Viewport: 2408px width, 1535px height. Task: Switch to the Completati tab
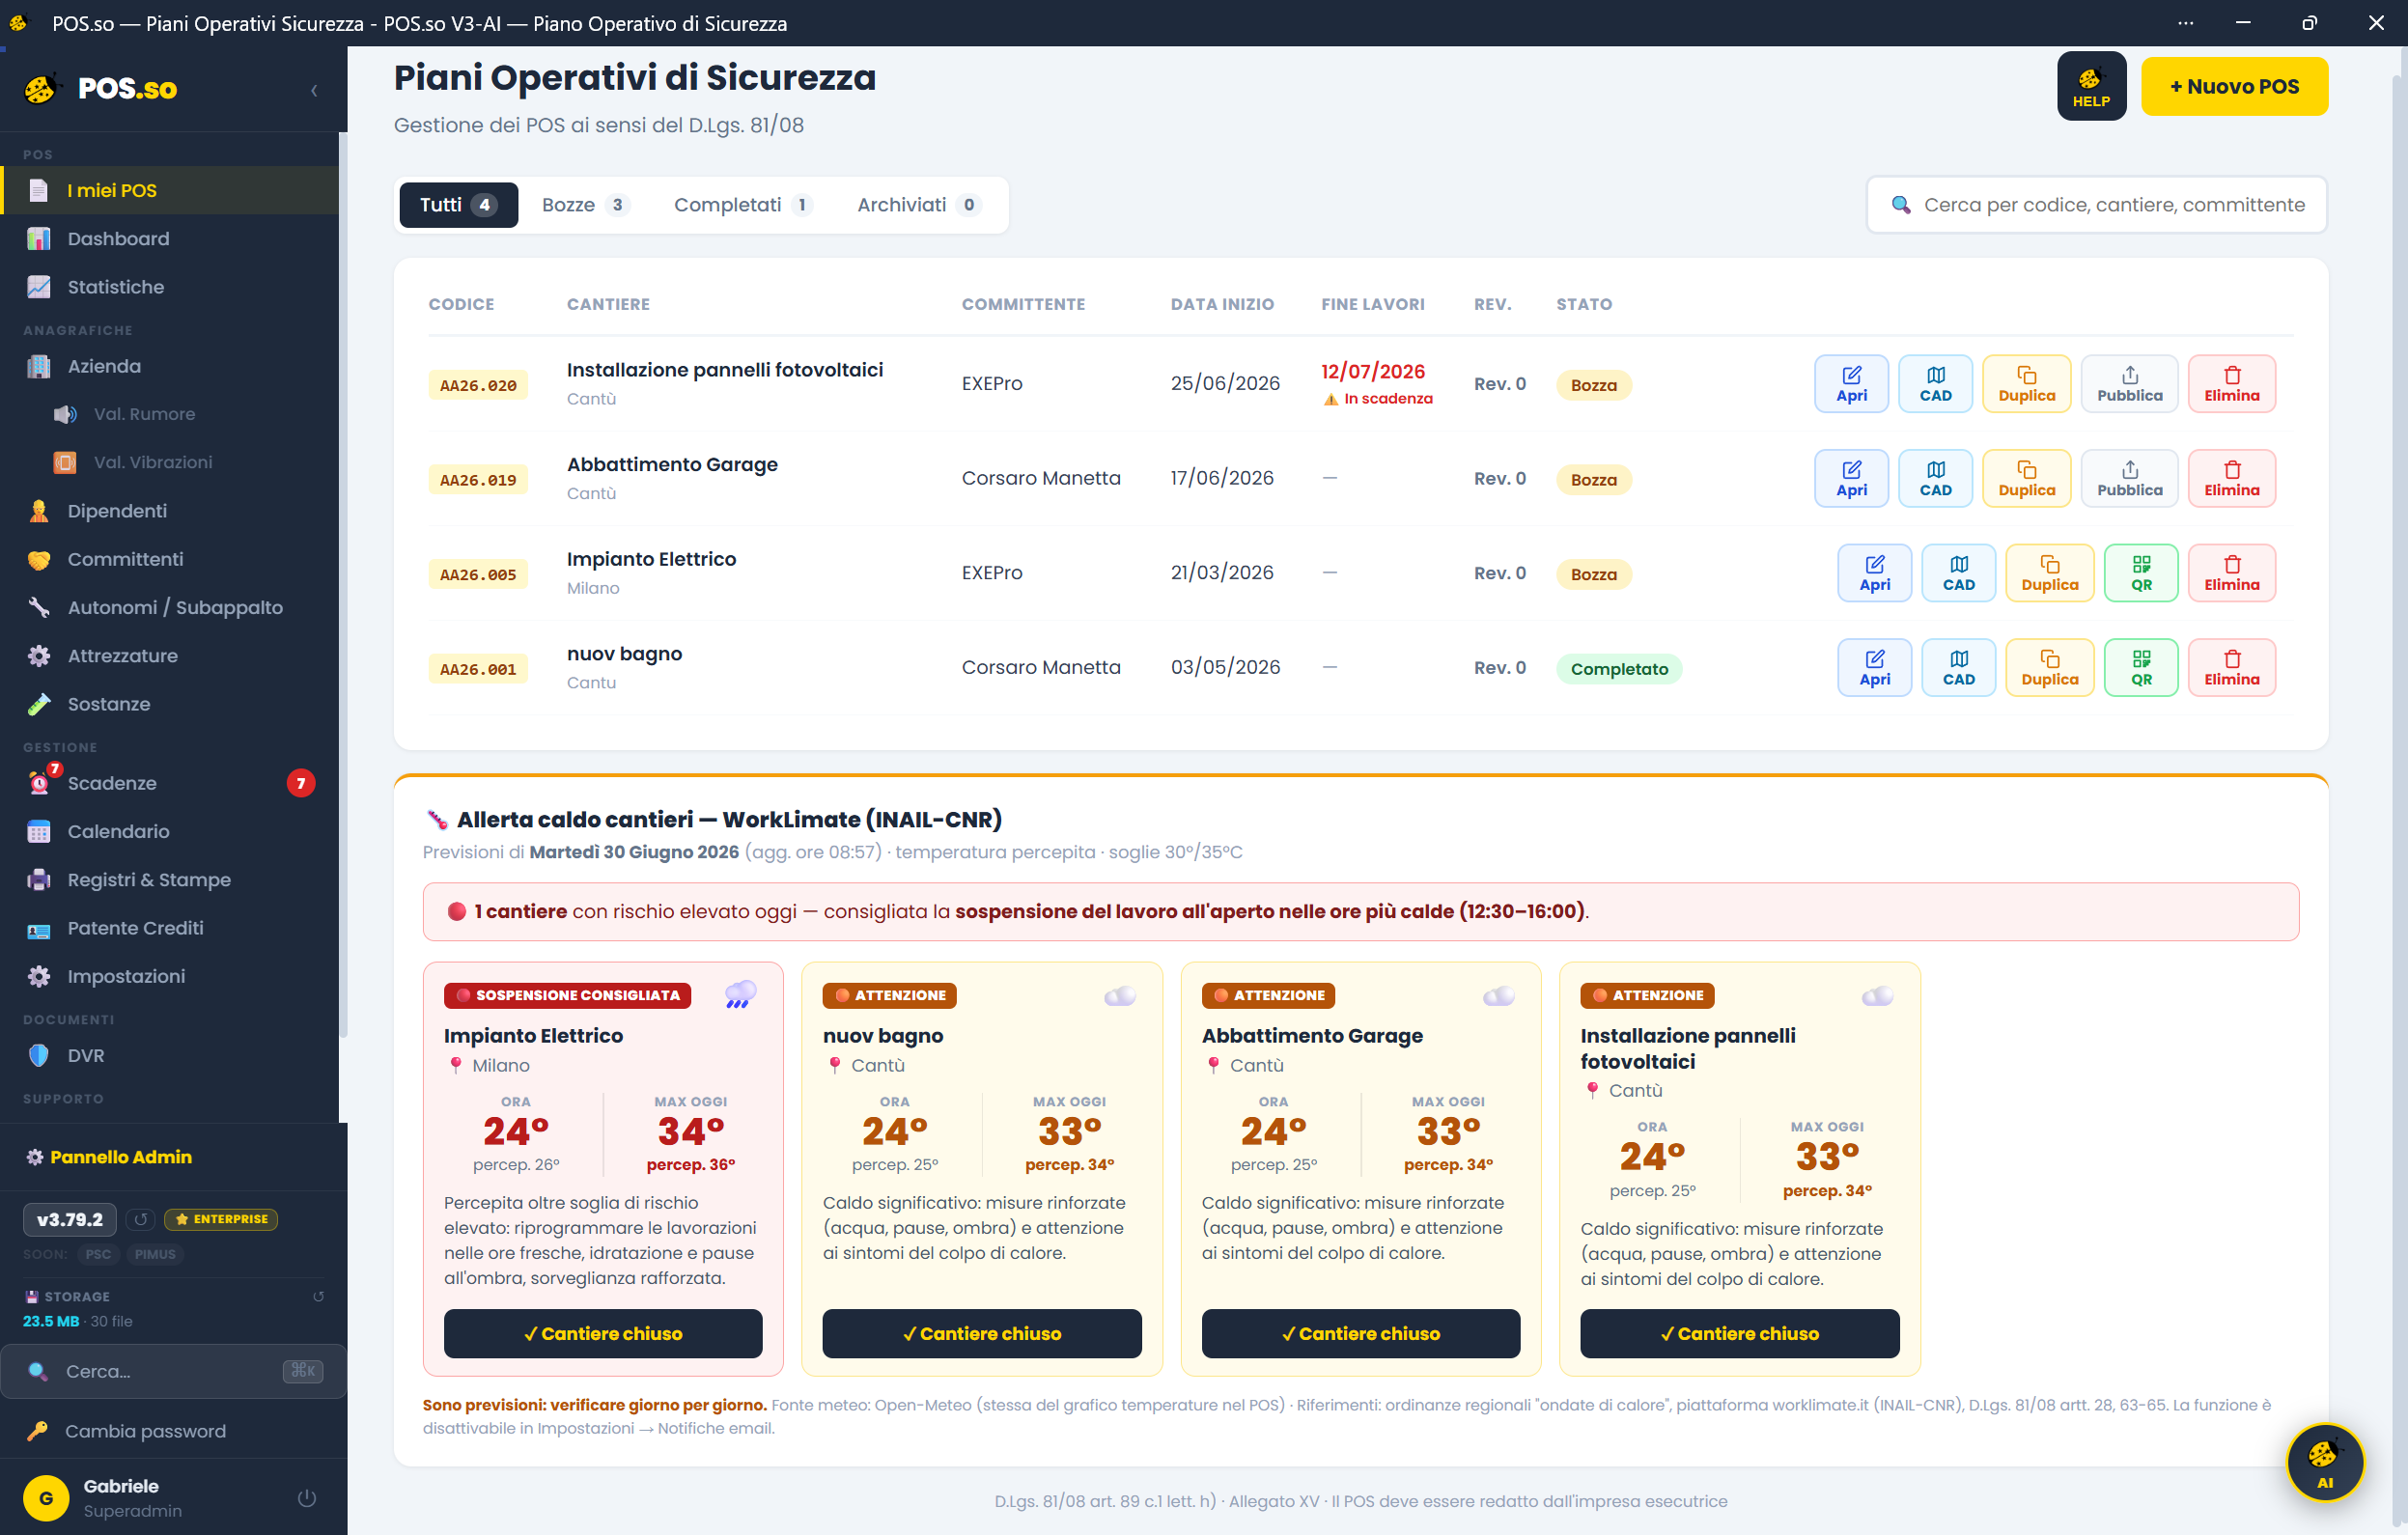click(743, 205)
